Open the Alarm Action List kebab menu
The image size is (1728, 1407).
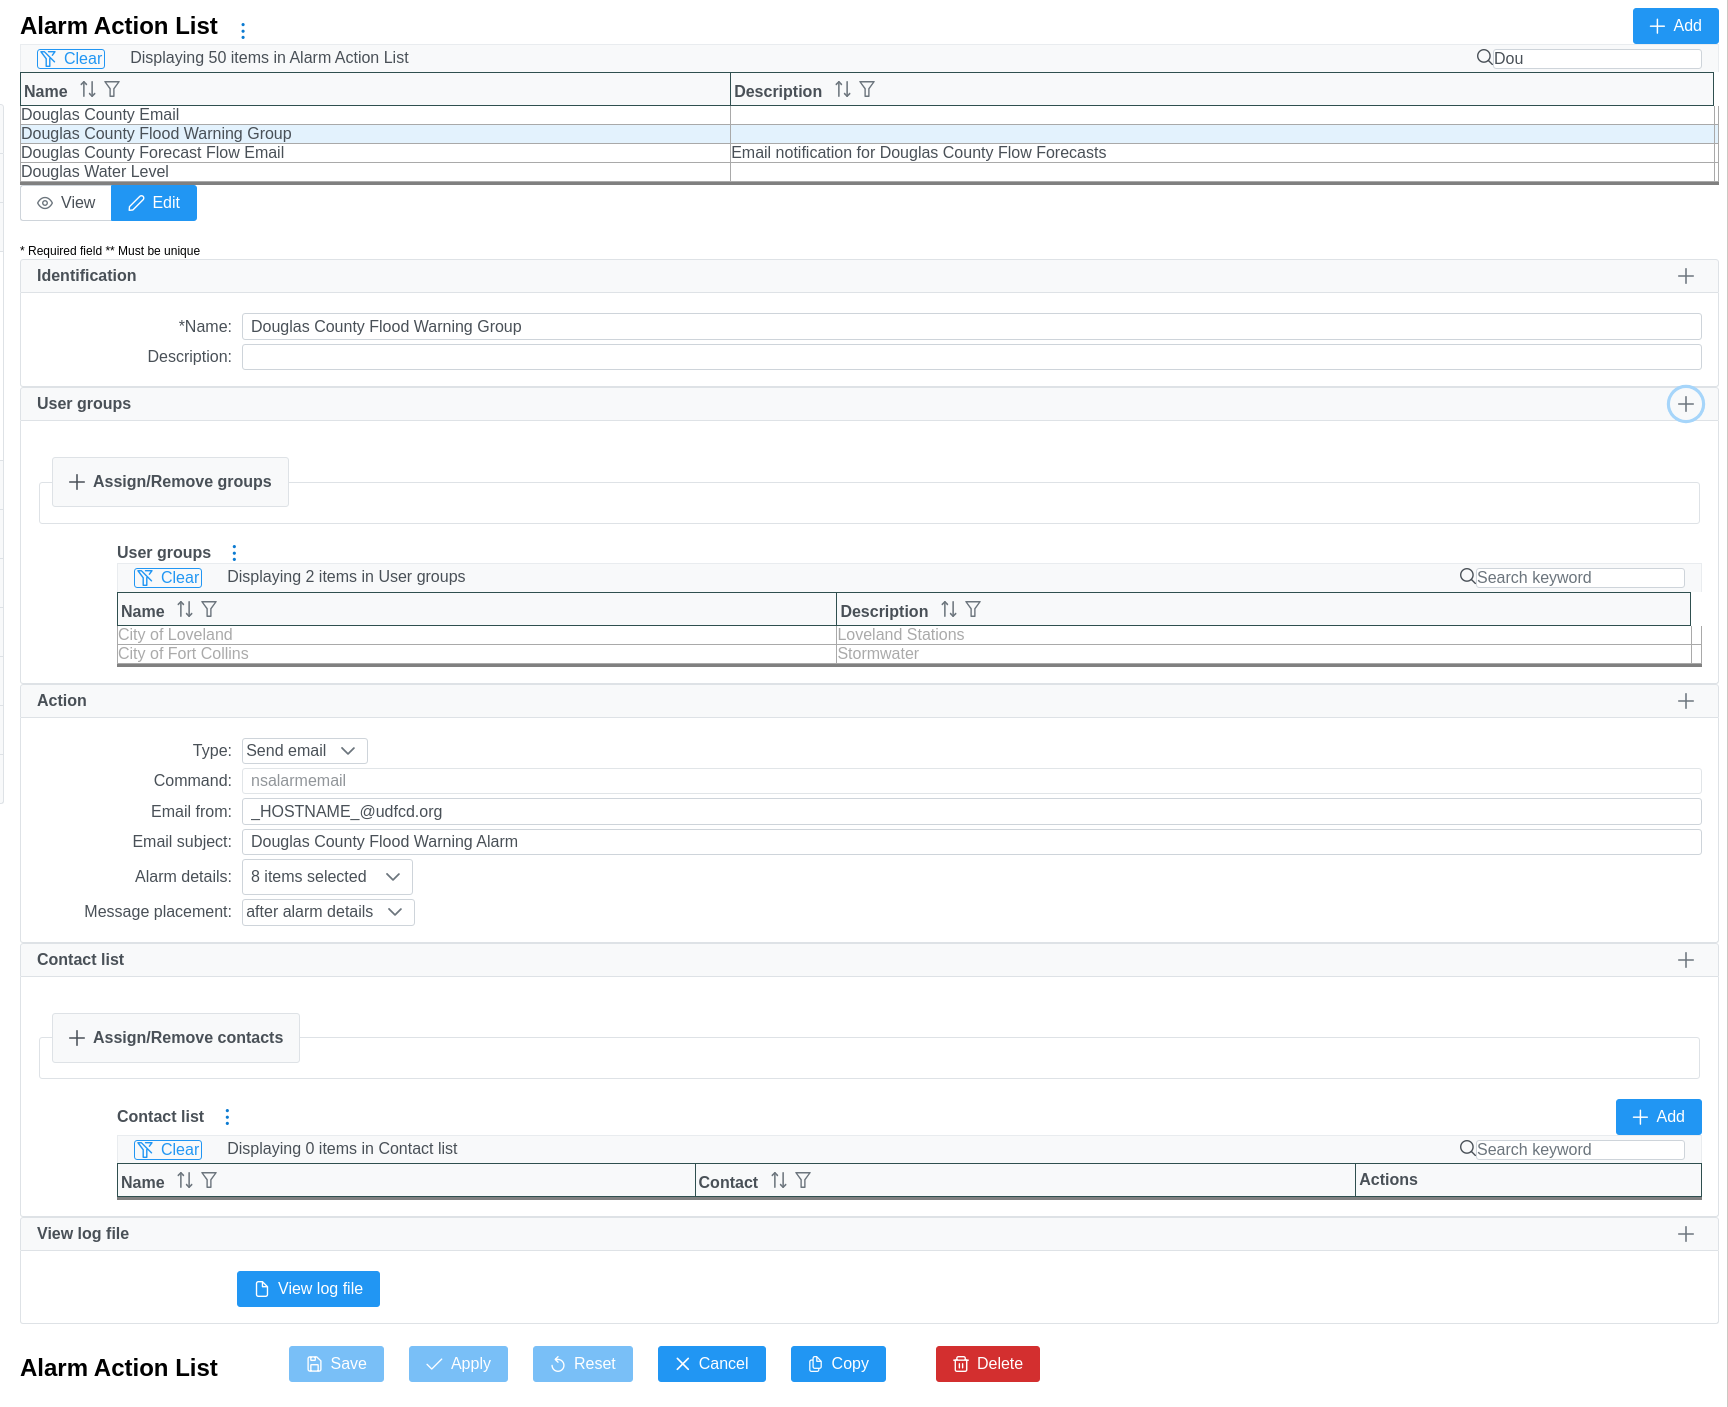coord(243,30)
